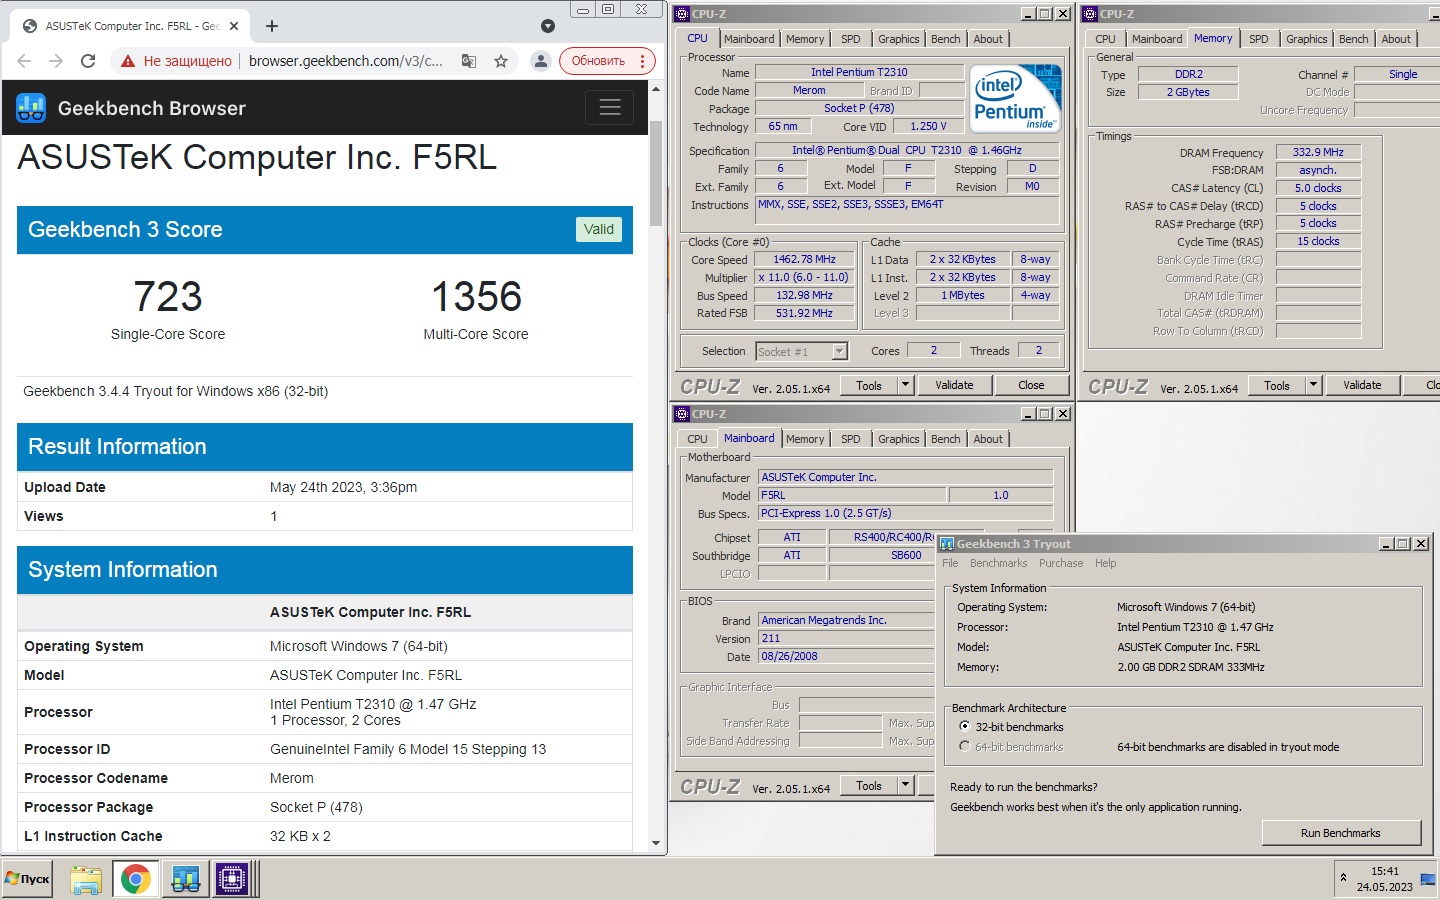The width and height of the screenshot is (1440, 900).
Task: Click the 332.9 MHz DRAM Frequency value
Action: (1318, 152)
